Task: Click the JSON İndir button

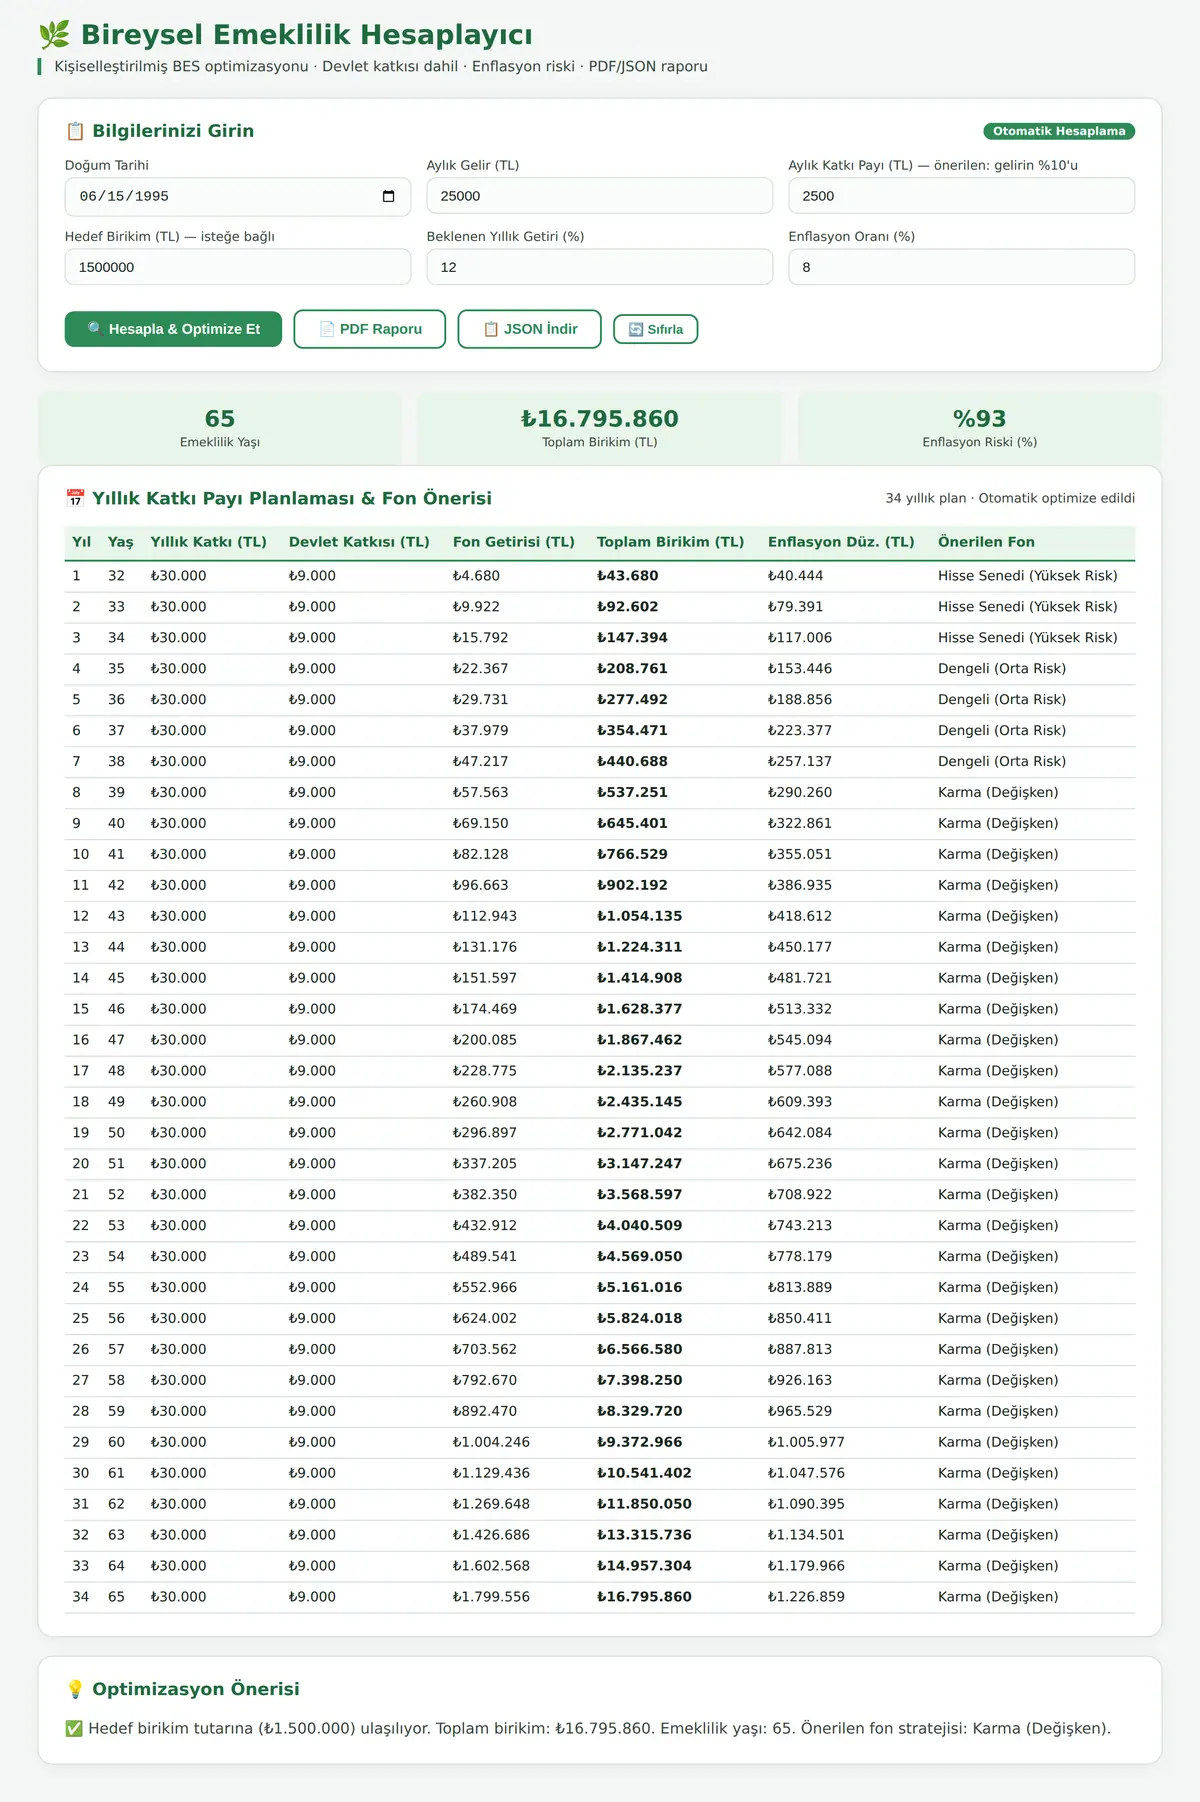Action: [530, 329]
